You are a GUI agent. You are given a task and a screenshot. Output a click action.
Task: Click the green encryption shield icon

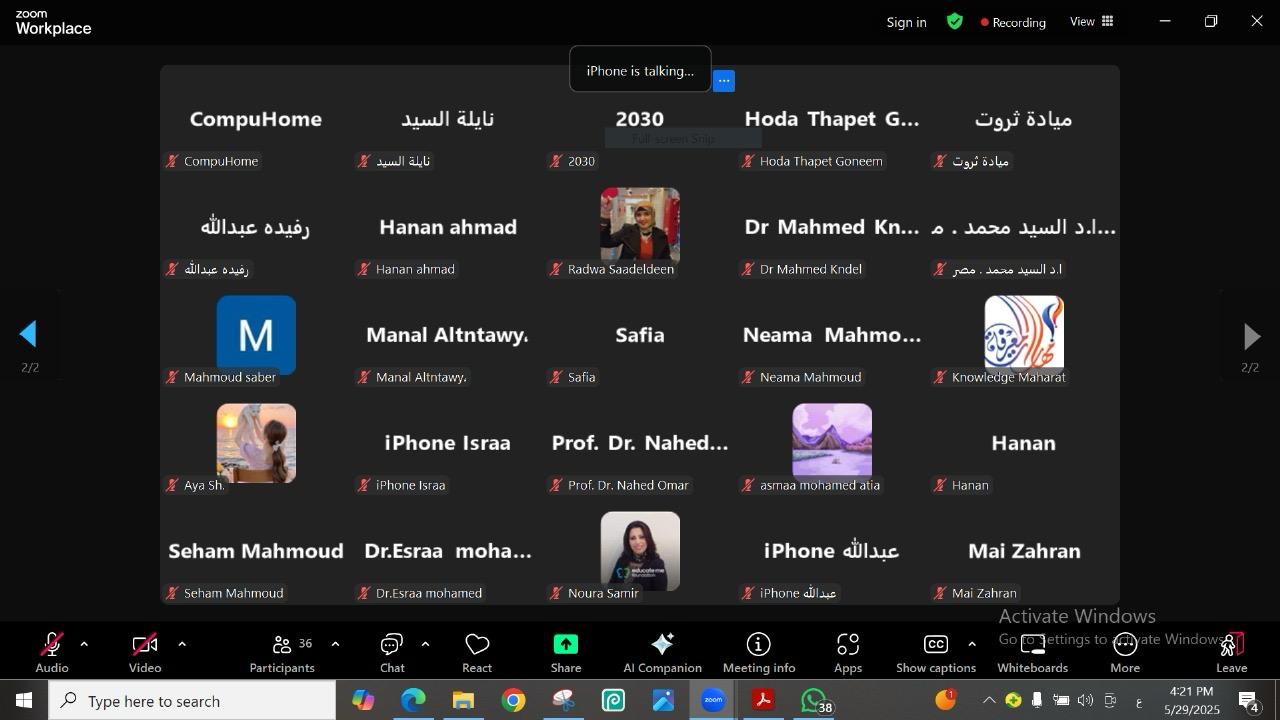(955, 21)
